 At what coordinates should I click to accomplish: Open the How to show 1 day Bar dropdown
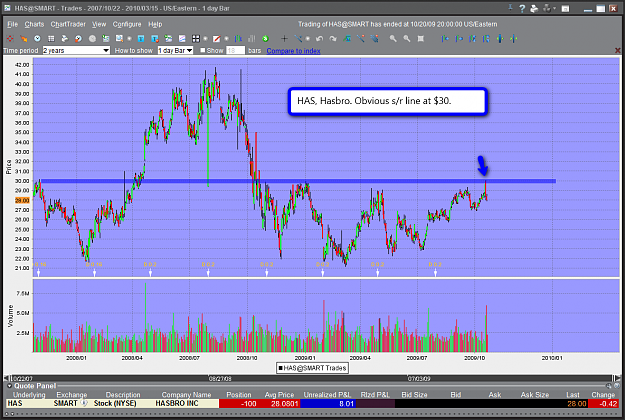pyautogui.click(x=175, y=50)
